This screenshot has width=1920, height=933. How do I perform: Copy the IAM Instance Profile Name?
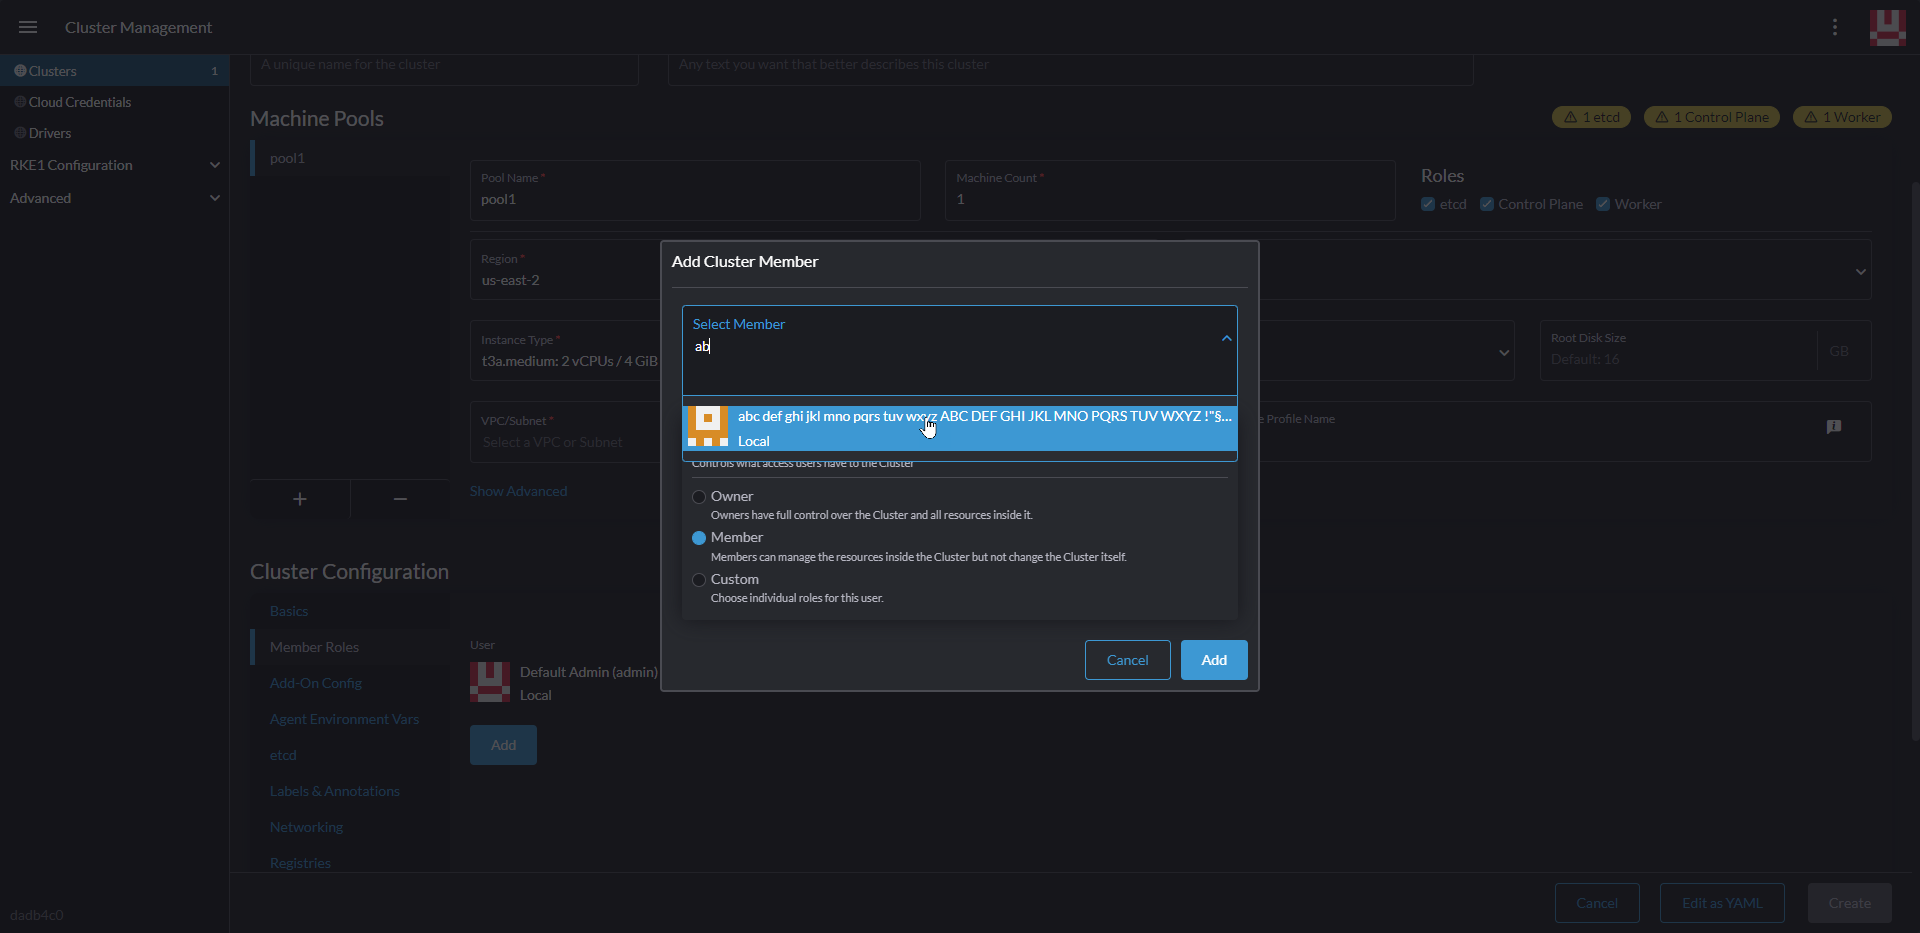[x=1835, y=426]
